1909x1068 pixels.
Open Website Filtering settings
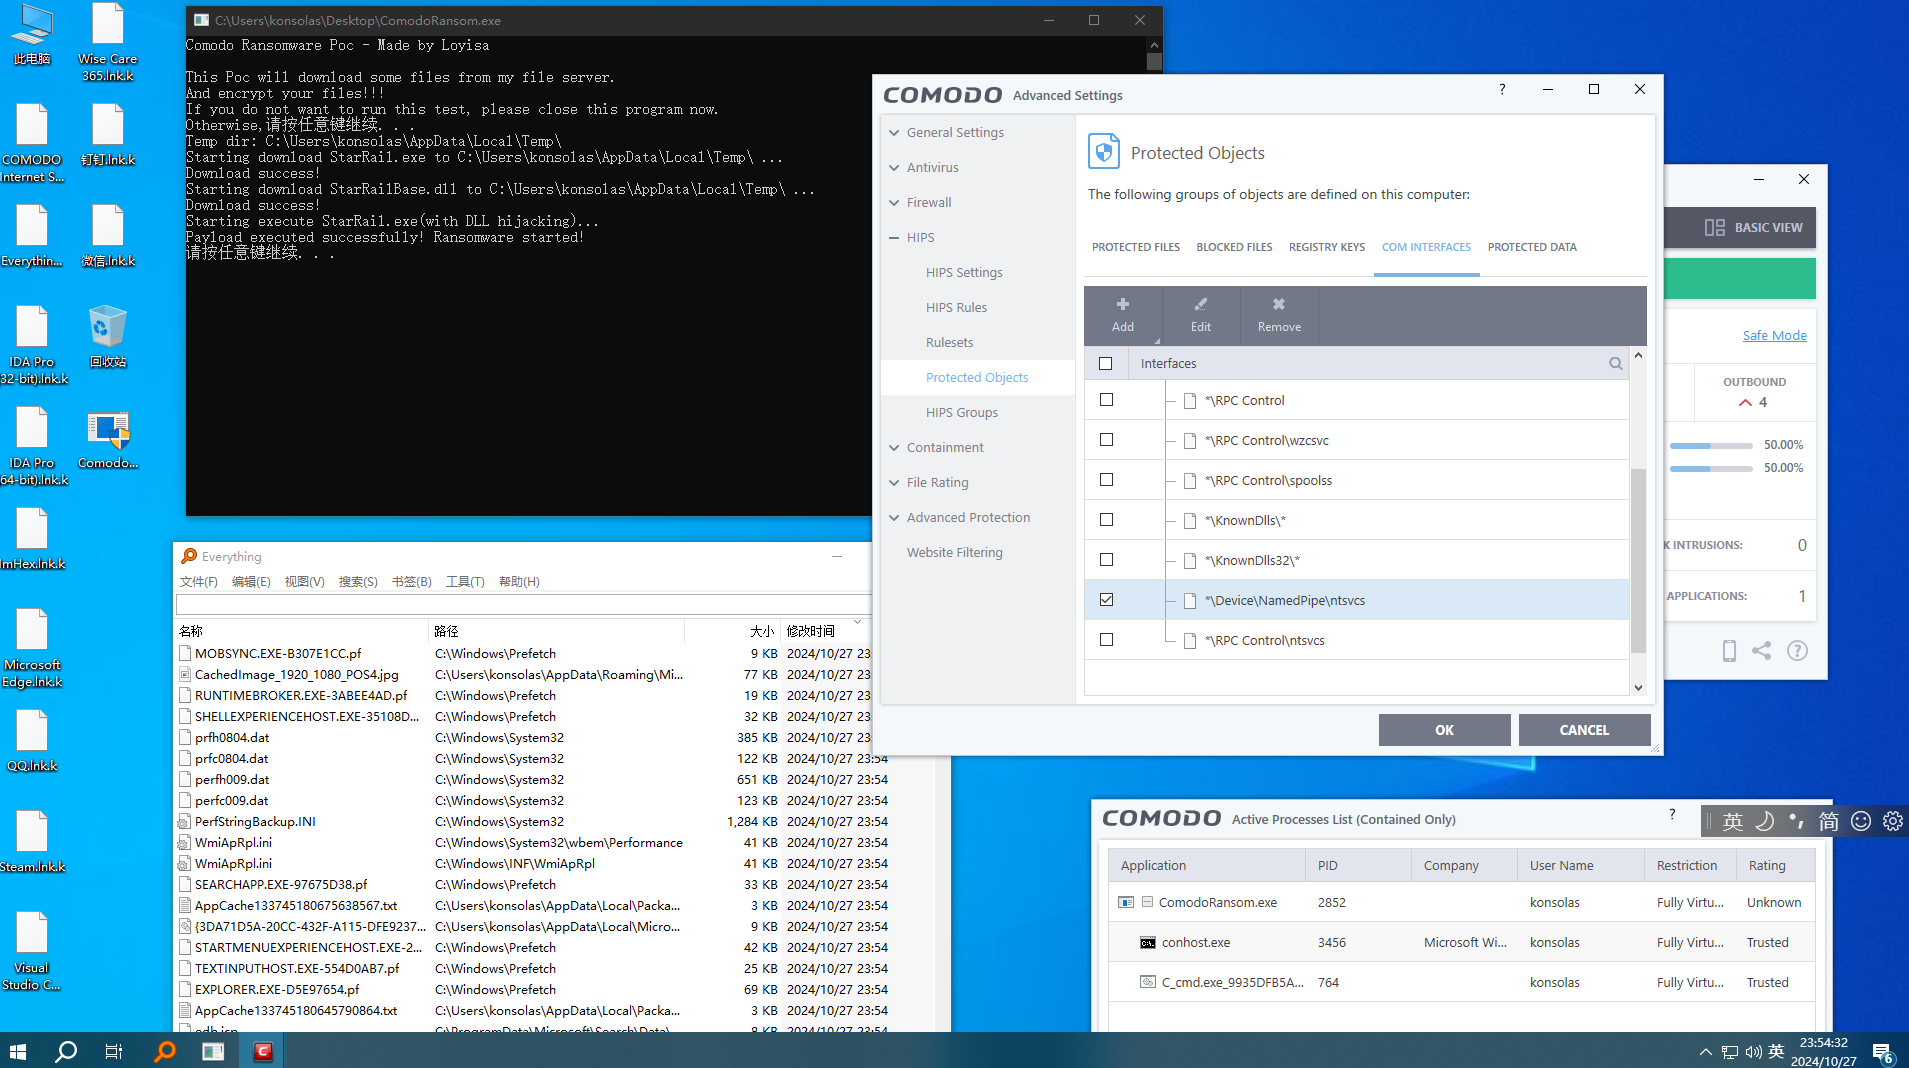(x=954, y=552)
